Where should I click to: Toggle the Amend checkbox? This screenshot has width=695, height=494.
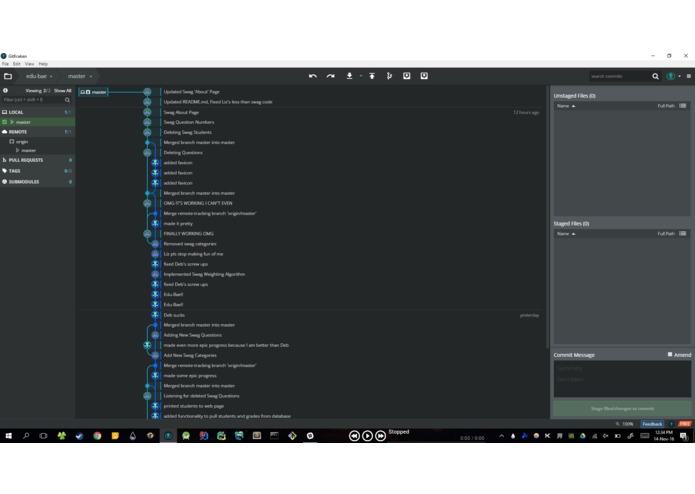[670, 354]
